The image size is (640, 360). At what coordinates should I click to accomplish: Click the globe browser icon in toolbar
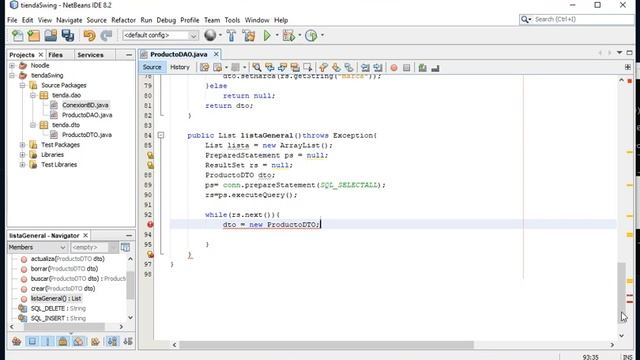(x=210, y=36)
